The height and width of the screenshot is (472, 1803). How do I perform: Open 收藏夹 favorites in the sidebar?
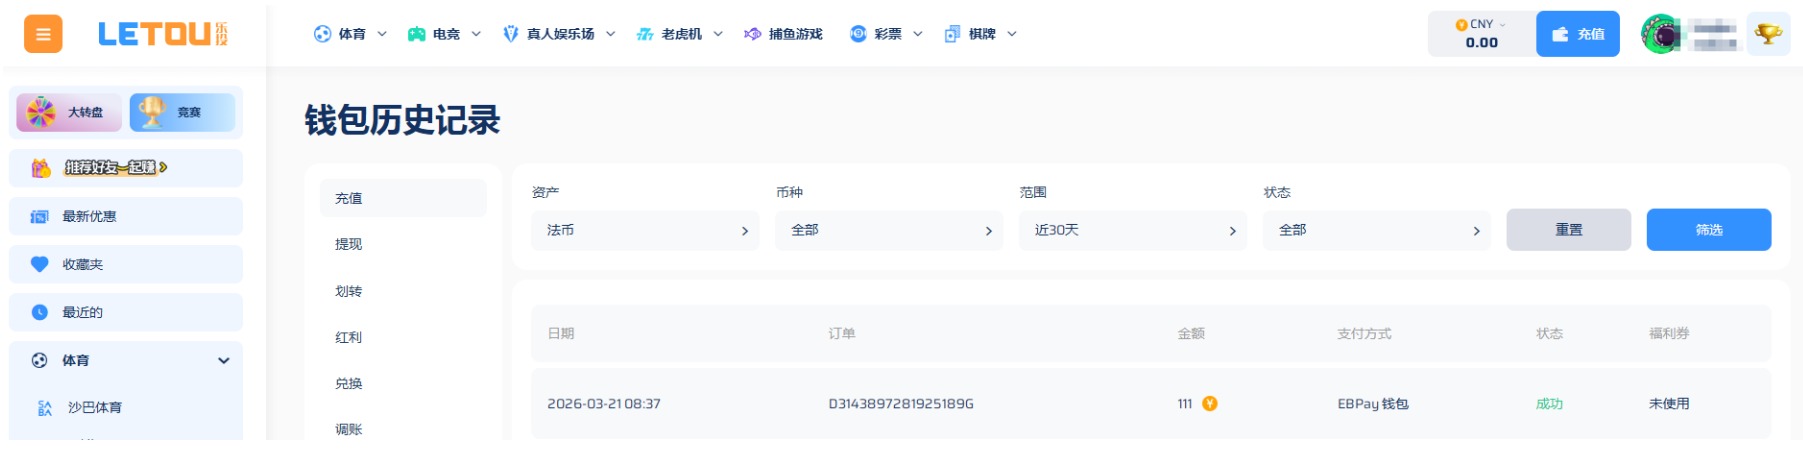pos(126,264)
